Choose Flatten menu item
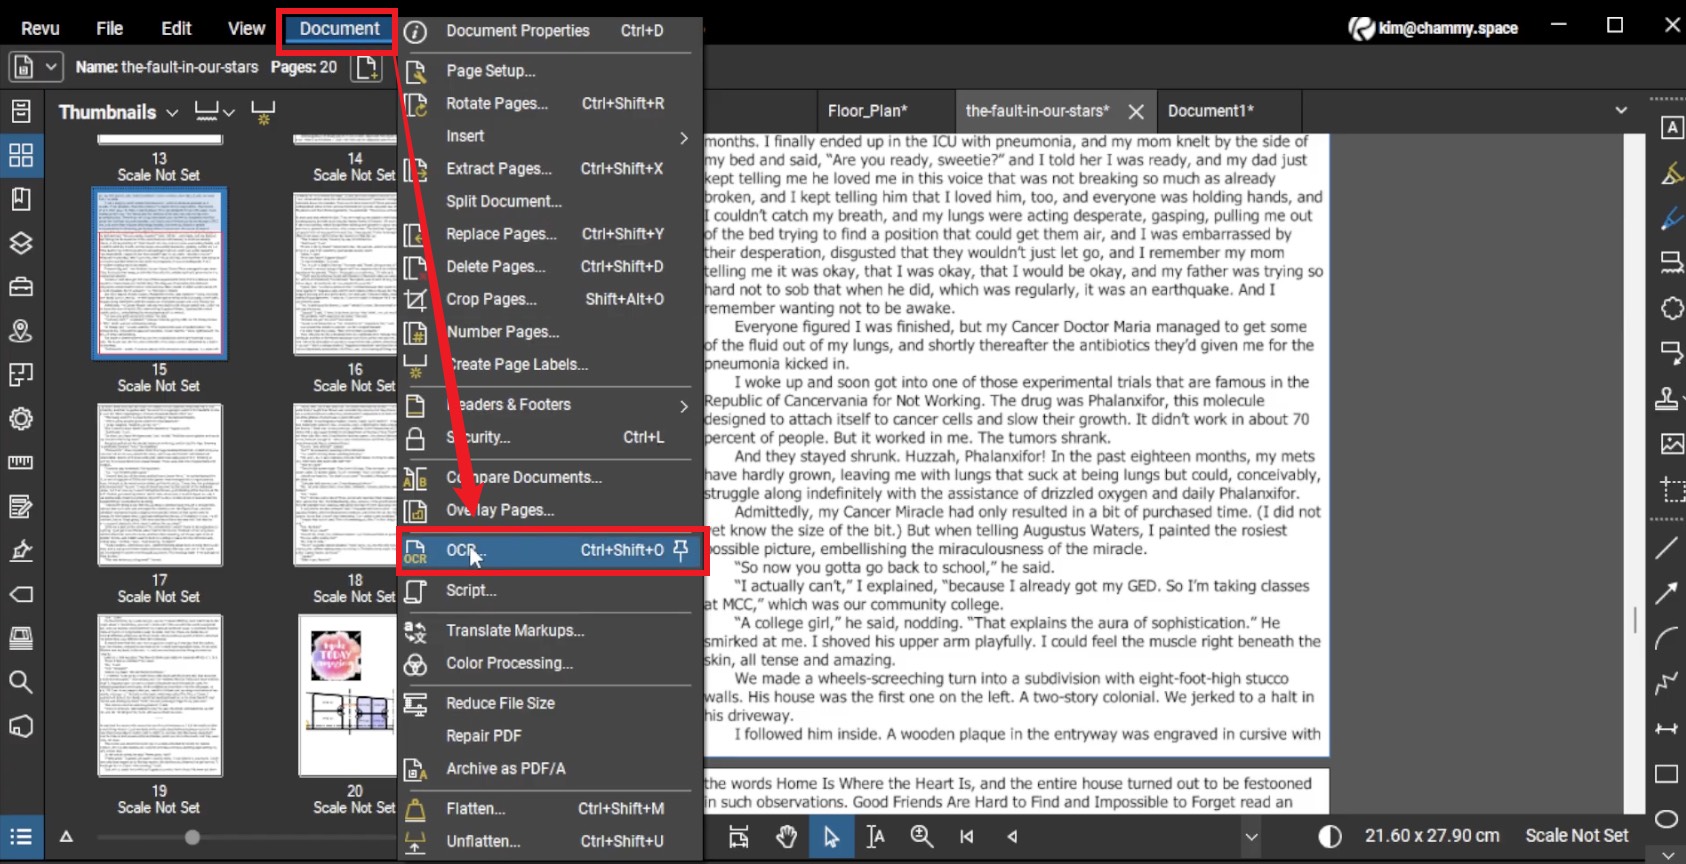Screen dimensions: 1686x864 click(549, 809)
